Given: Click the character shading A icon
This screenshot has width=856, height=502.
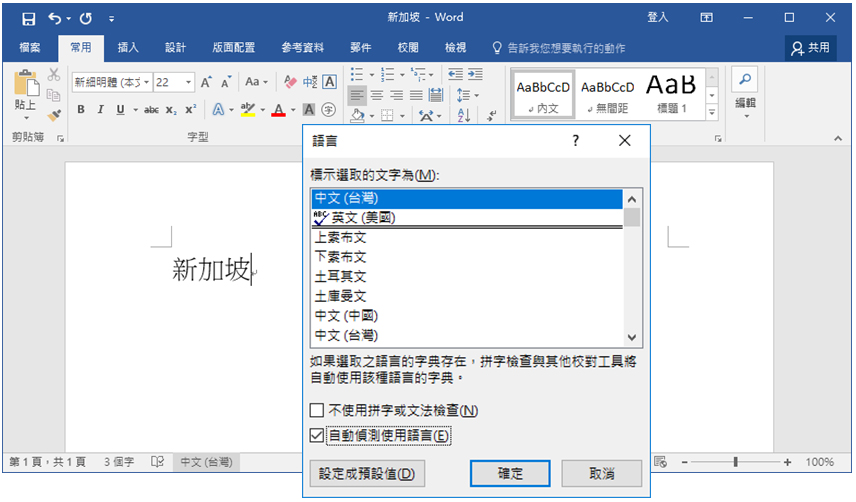Looking at the screenshot, I should pyautogui.click(x=309, y=110).
